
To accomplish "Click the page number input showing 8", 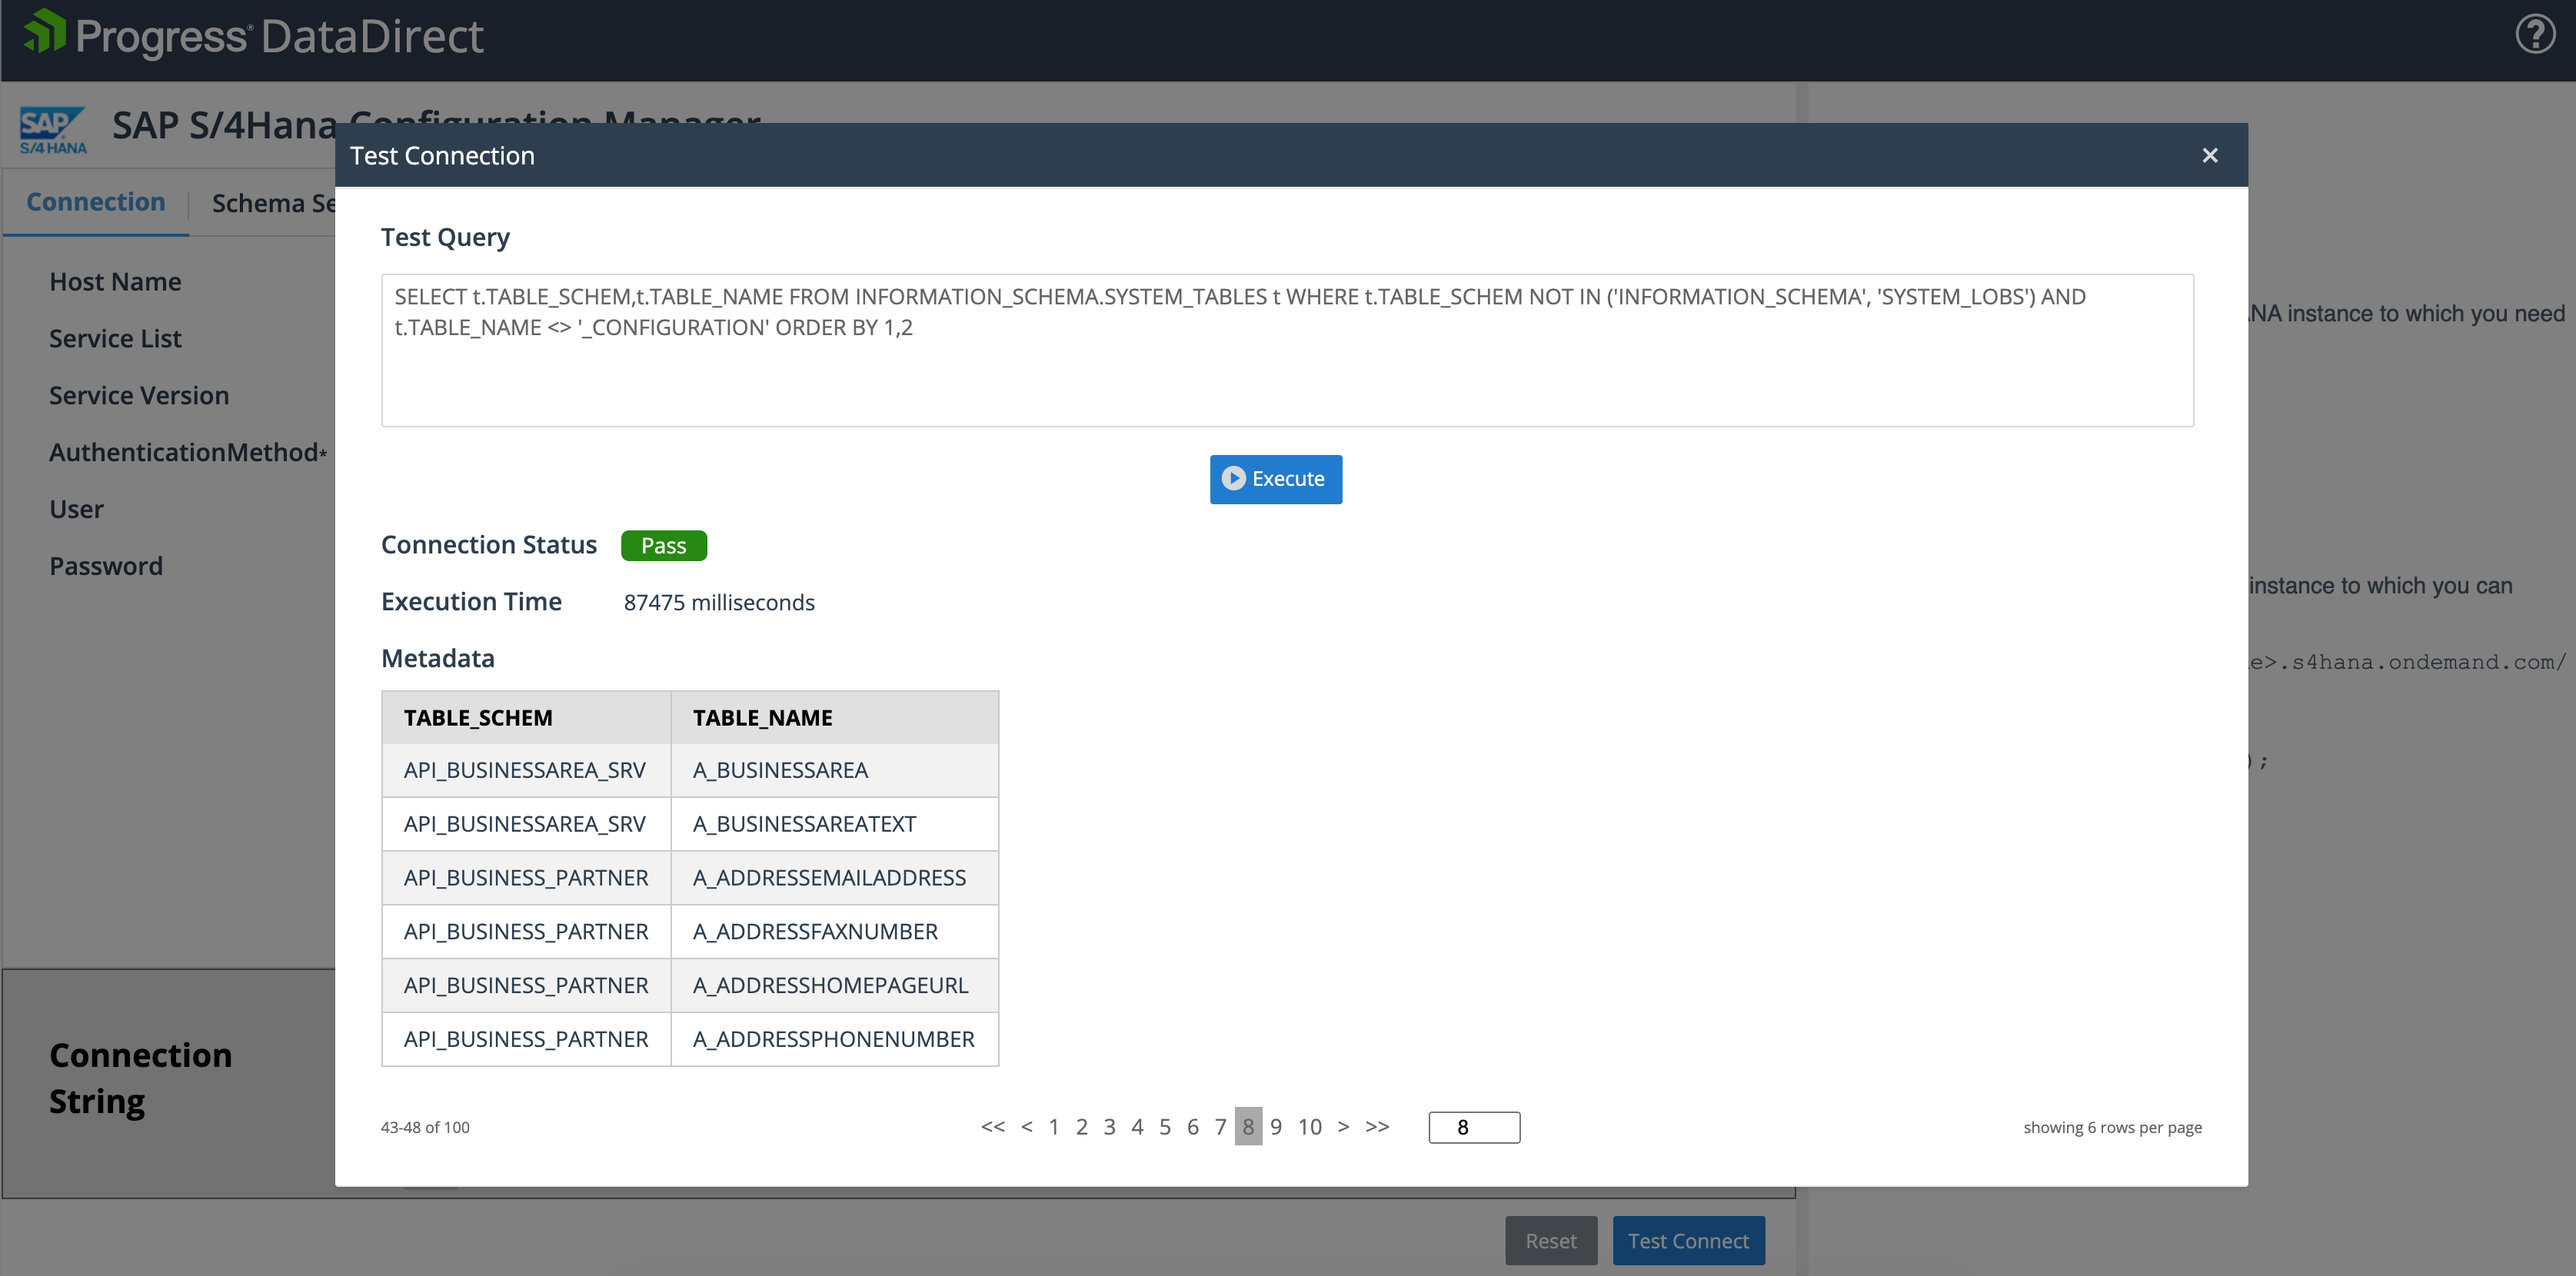I will (x=1473, y=1127).
